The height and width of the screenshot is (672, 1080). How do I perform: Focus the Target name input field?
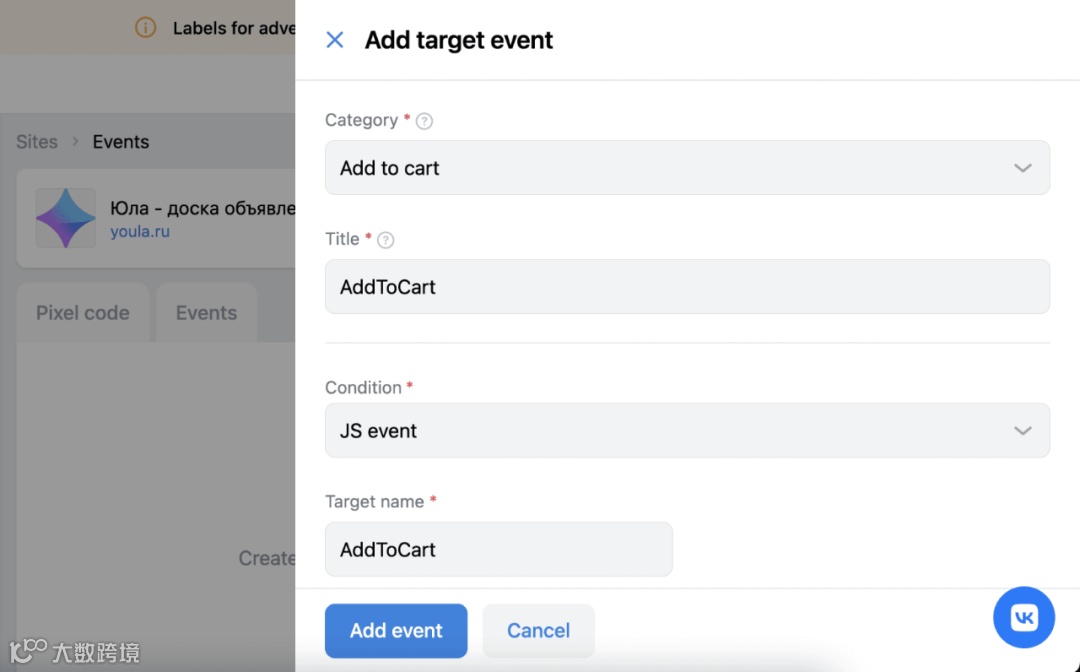click(x=499, y=549)
